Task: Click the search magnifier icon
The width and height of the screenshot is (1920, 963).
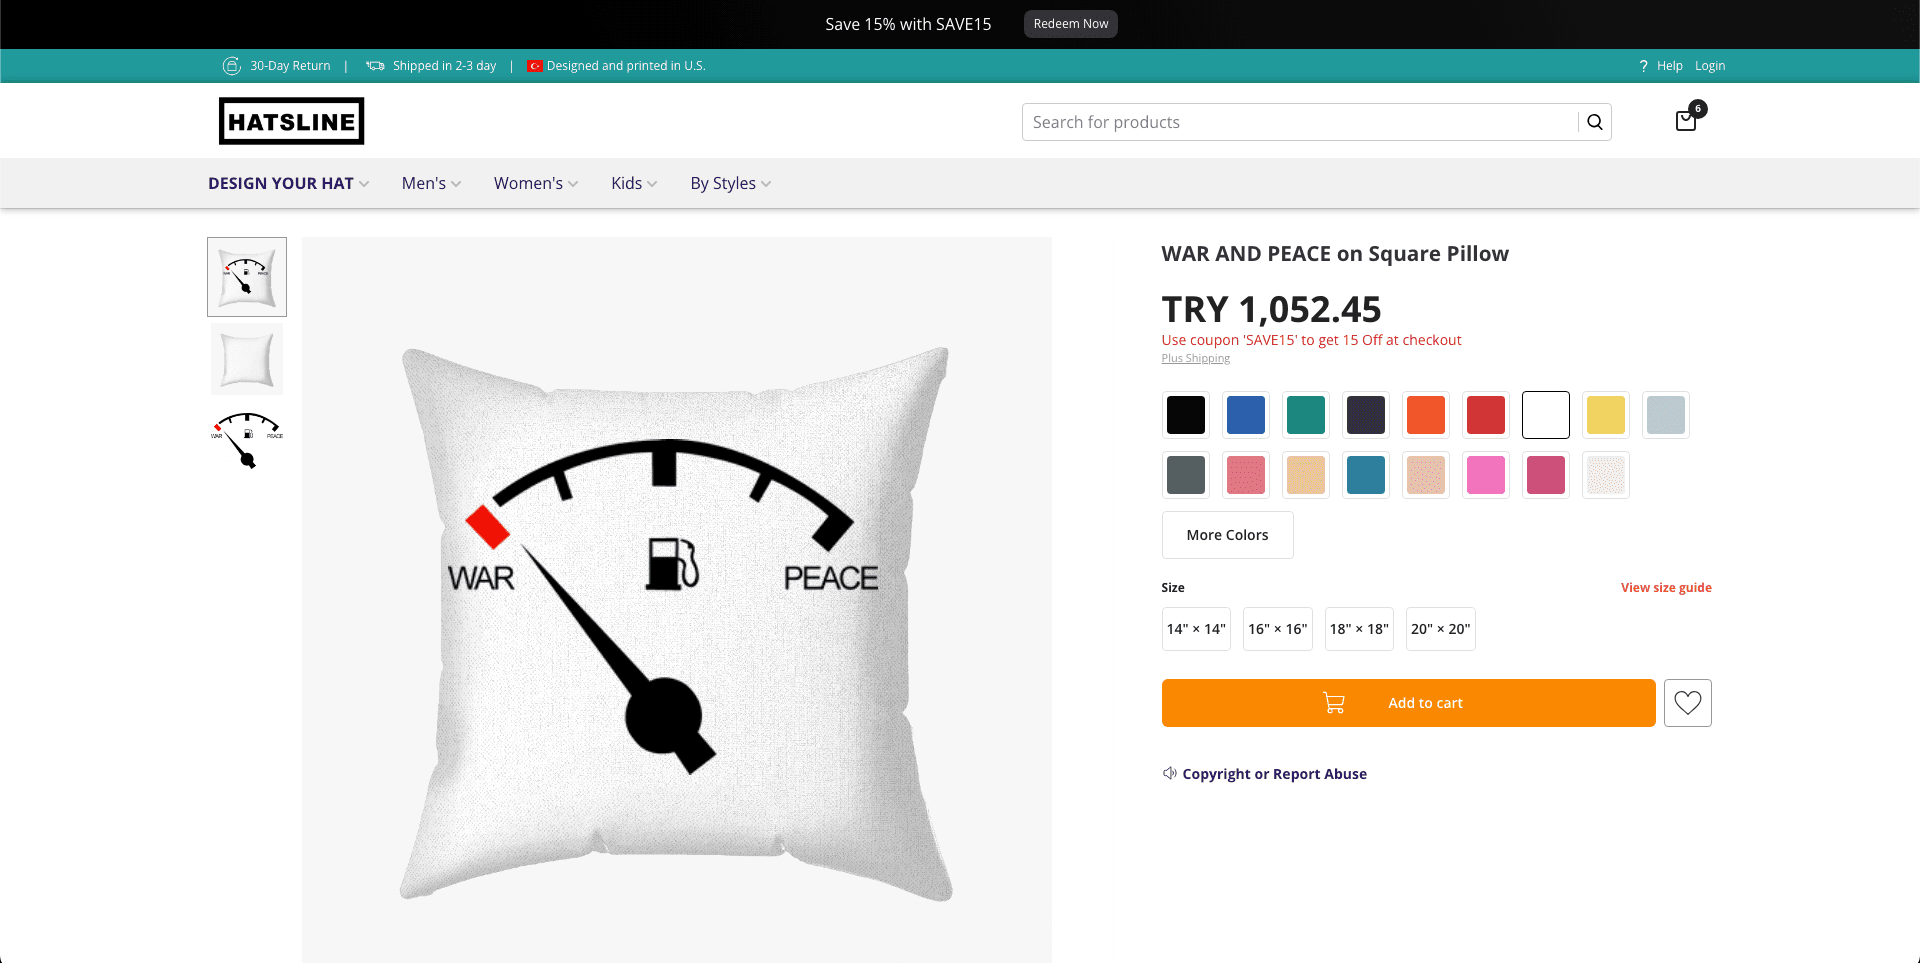Action: click(x=1594, y=121)
